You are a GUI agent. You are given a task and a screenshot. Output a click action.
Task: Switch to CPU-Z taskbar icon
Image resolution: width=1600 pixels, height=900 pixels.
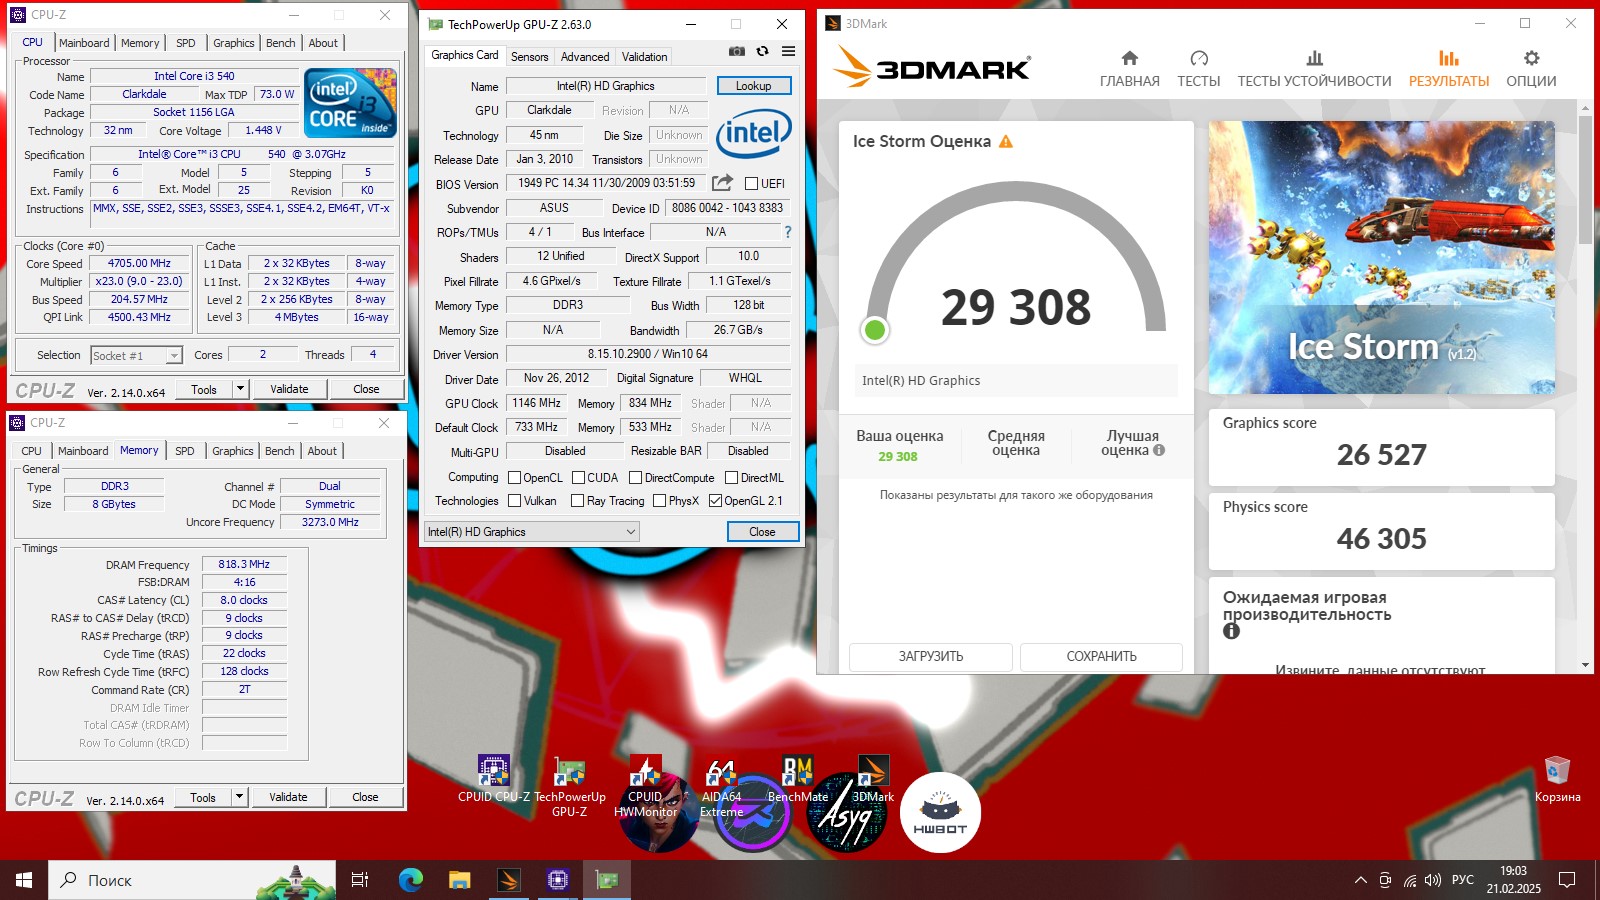tap(557, 880)
